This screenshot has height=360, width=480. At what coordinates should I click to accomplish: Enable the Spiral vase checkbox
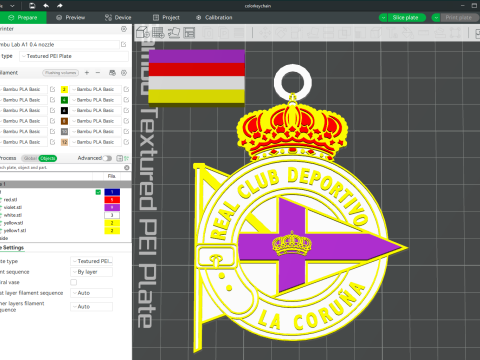click(73, 282)
